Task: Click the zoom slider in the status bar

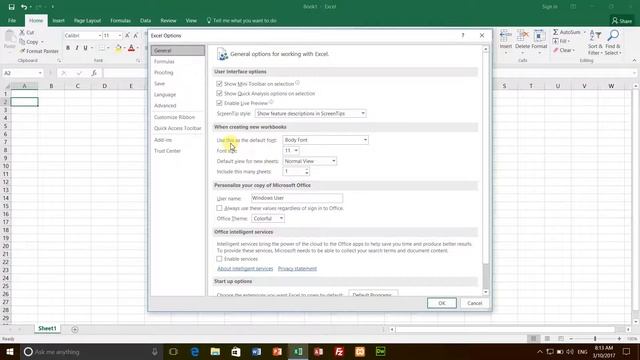Action: coord(595,338)
